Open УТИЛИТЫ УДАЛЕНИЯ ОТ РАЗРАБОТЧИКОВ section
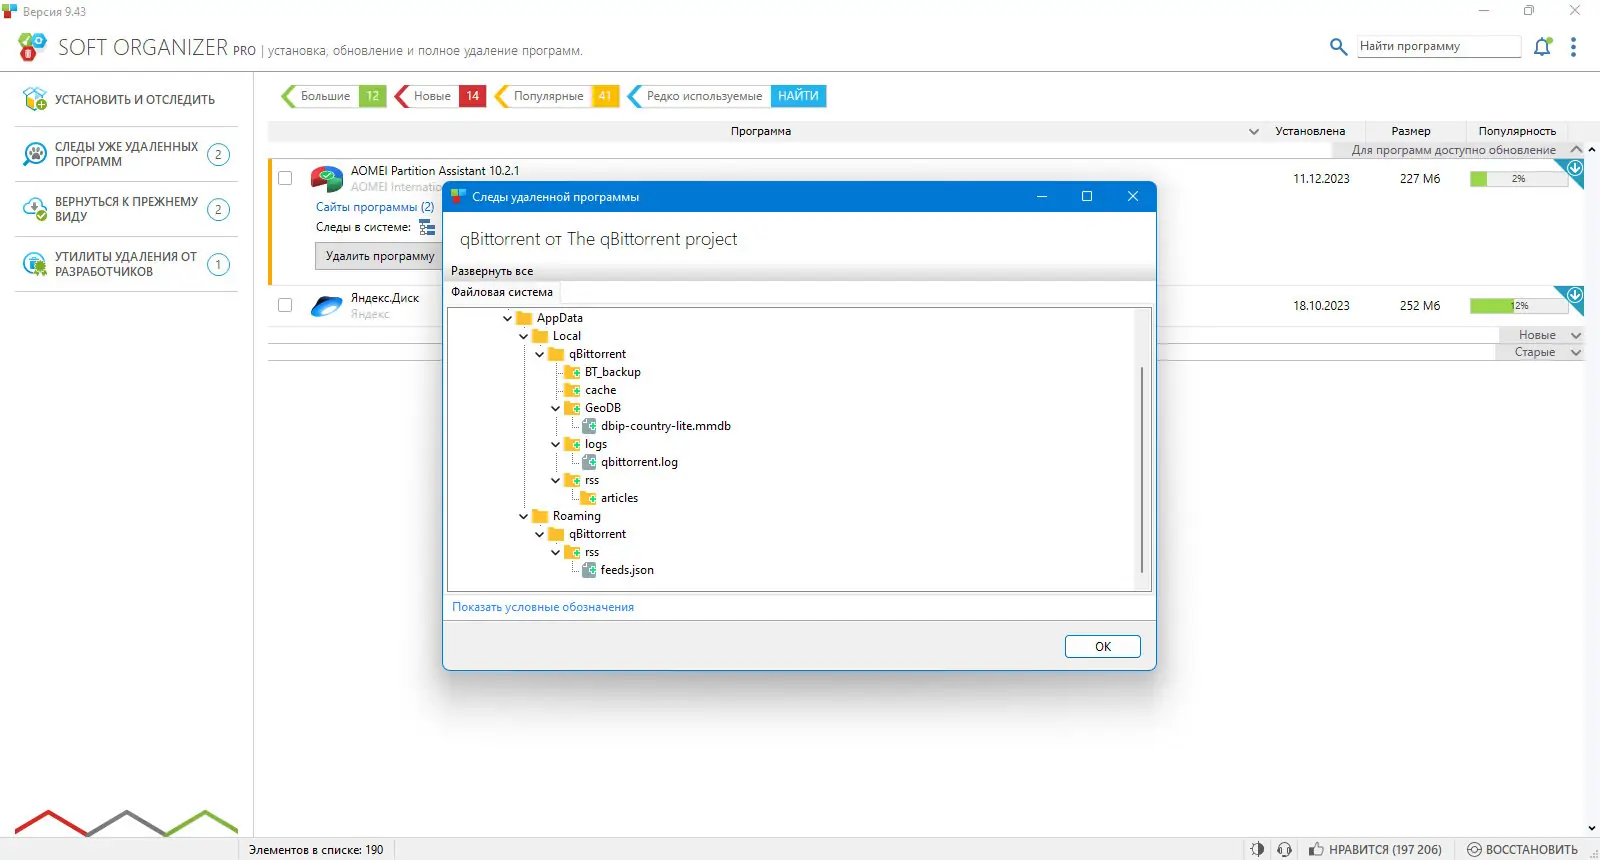Viewport: 1600px width, 860px height. point(126,264)
